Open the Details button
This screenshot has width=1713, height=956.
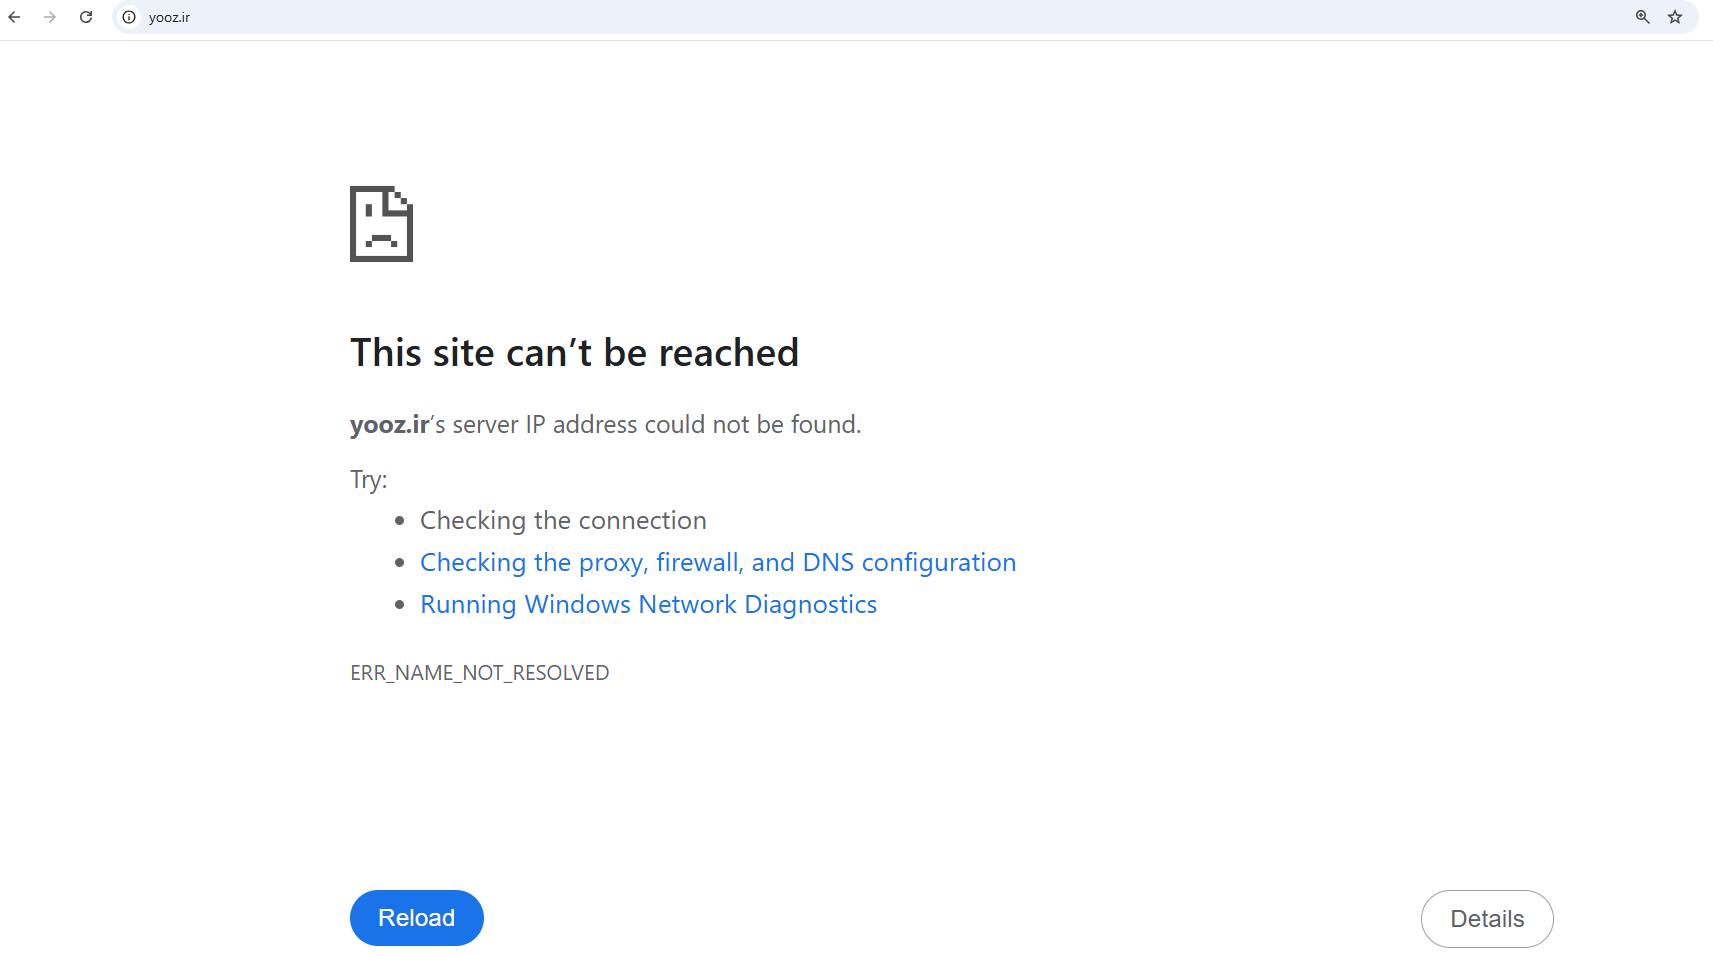[x=1486, y=918]
